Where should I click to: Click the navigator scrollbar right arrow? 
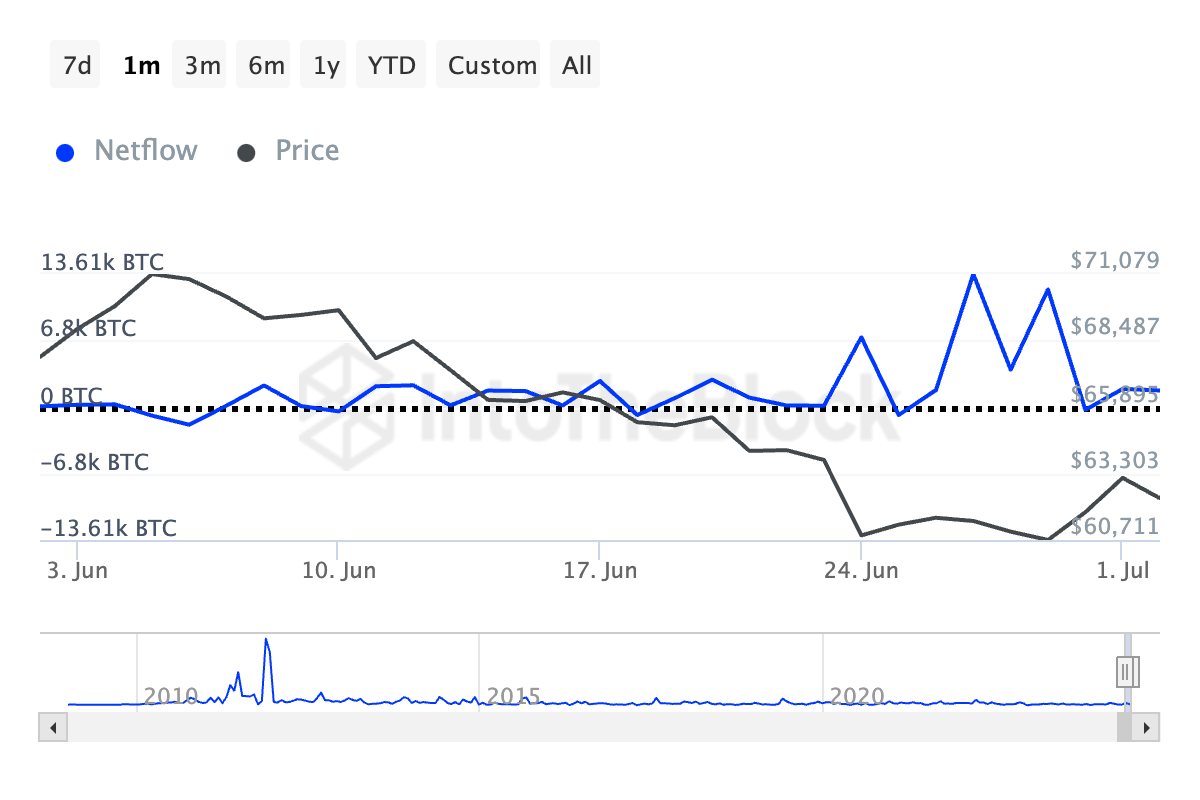click(x=1149, y=727)
